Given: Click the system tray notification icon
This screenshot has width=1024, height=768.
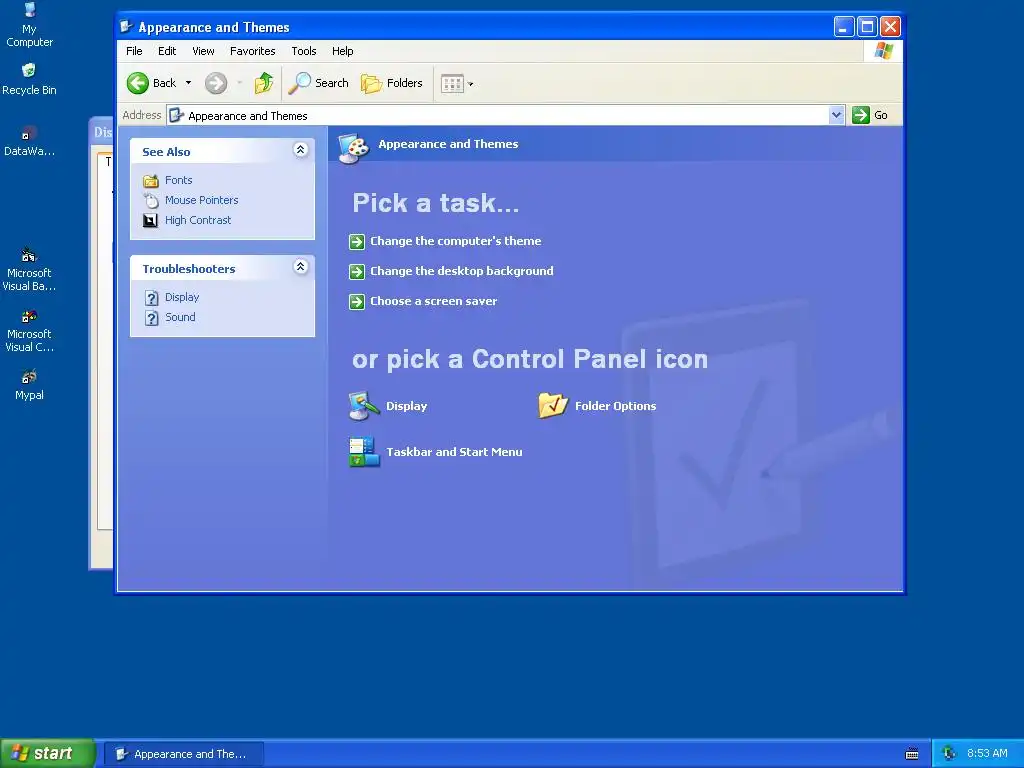Looking at the screenshot, I should pos(950,754).
